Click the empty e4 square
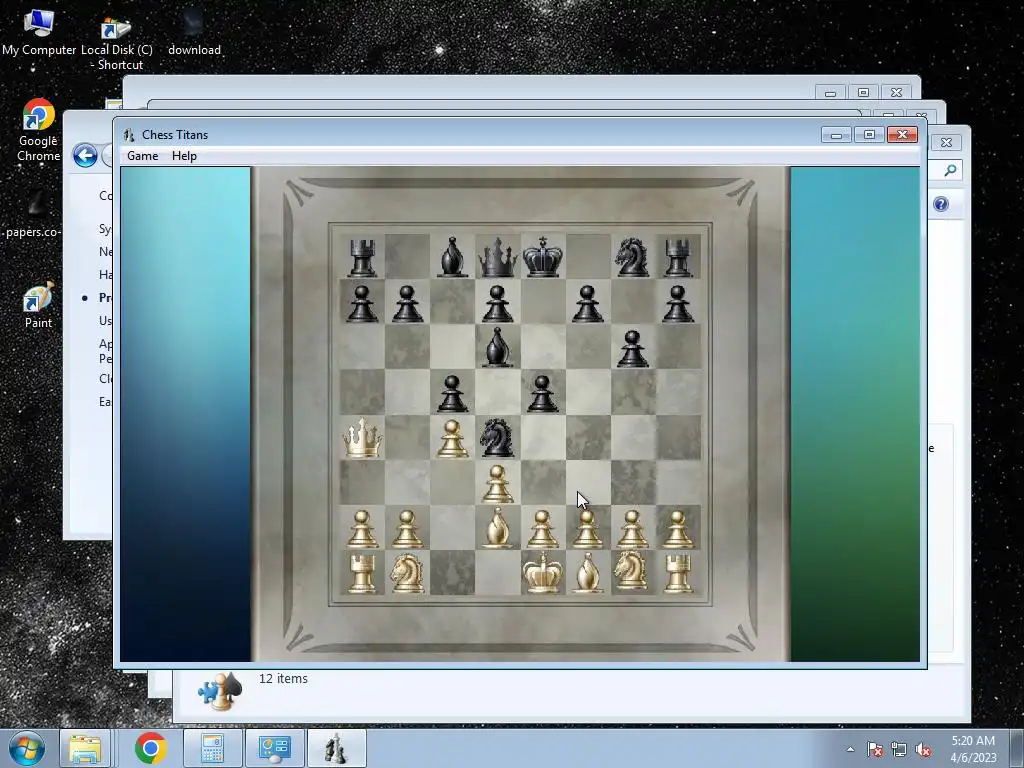1024x768 pixels. 543,438
